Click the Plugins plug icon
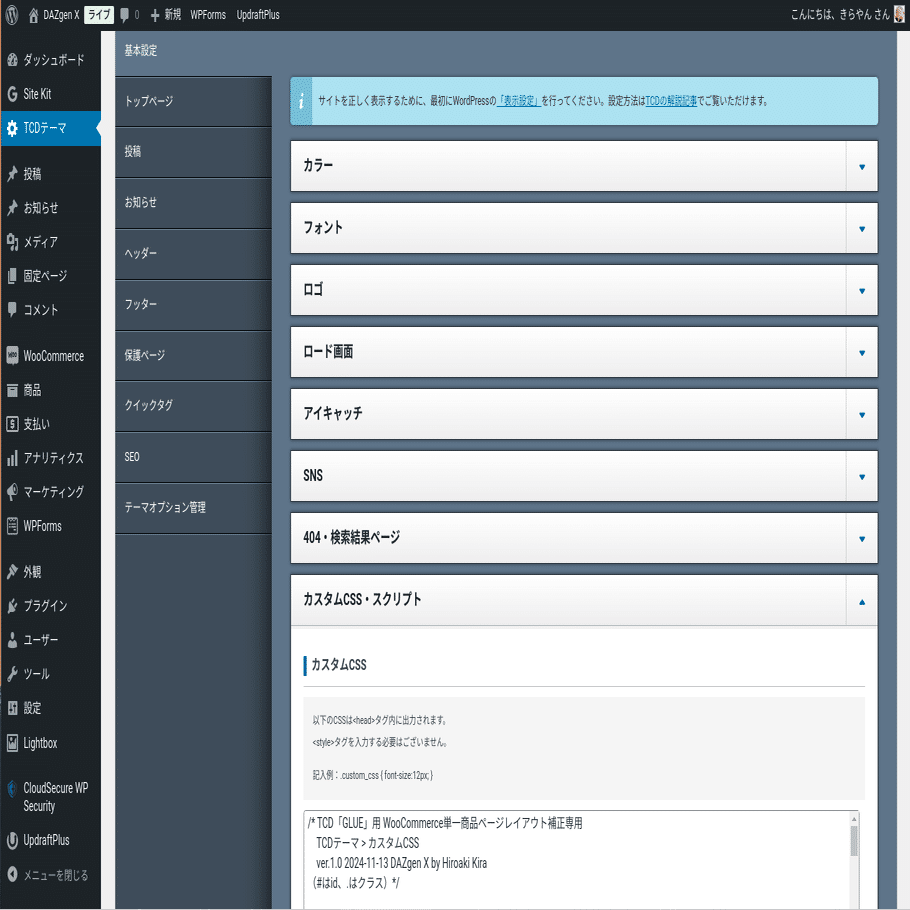 click(12, 605)
